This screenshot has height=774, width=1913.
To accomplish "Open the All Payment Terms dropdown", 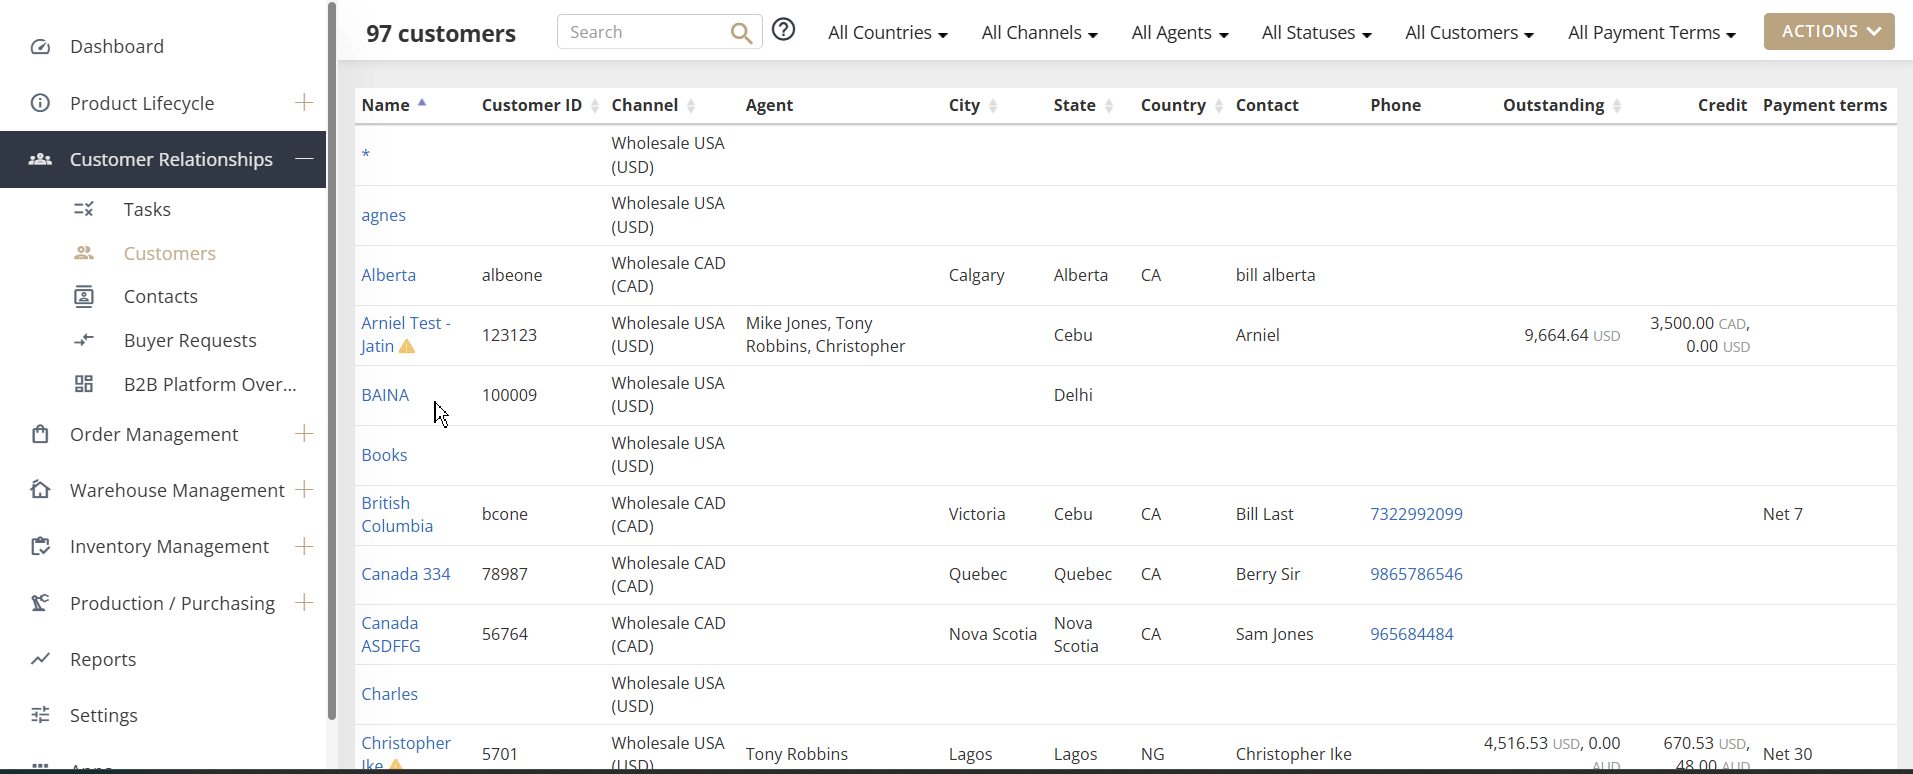I will tap(1651, 33).
